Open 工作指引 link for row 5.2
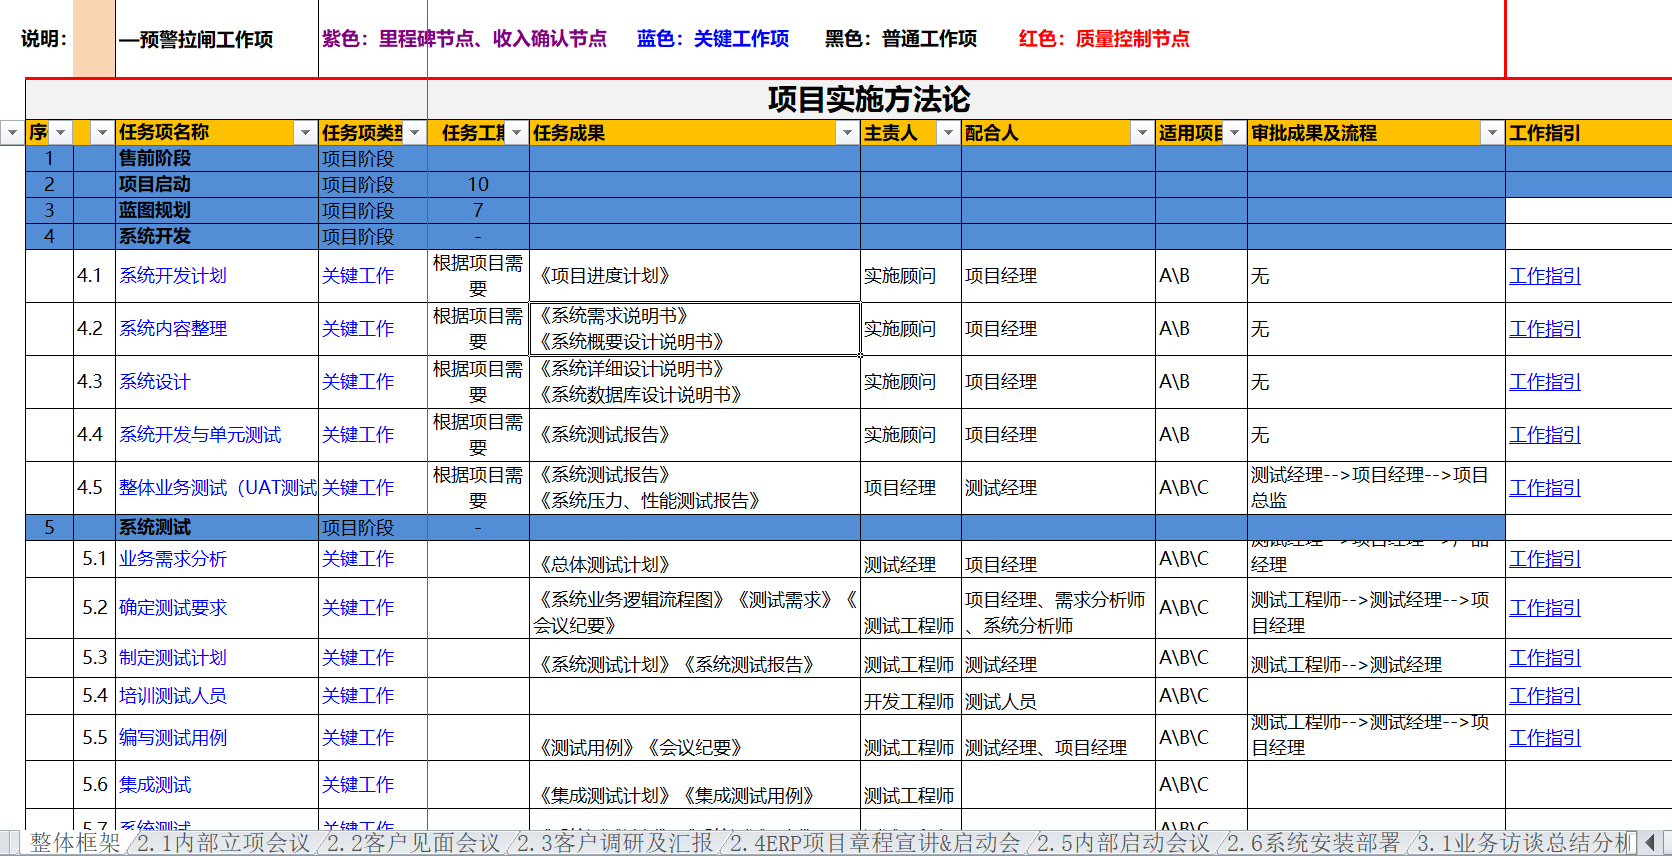 (1545, 608)
